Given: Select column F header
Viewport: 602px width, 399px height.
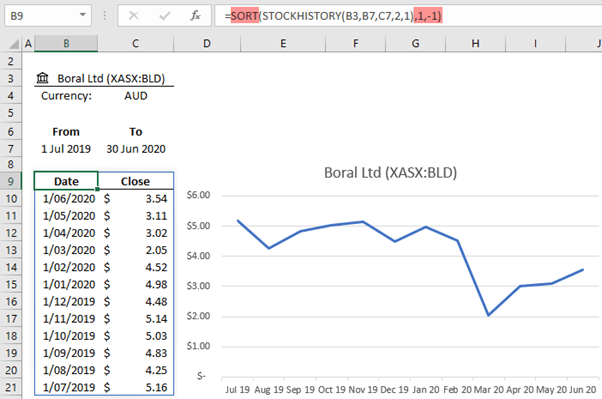Looking at the screenshot, I should coord(356,44).
